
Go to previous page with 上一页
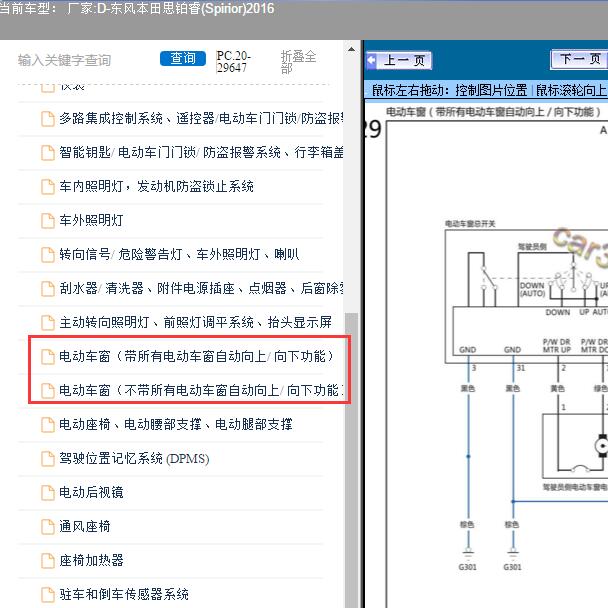[399, 60]
